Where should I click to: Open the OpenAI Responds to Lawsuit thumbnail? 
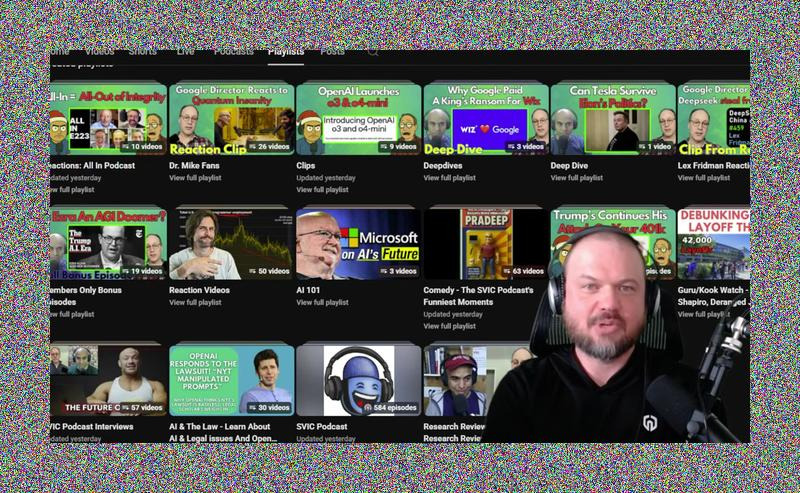pos(232,380)
